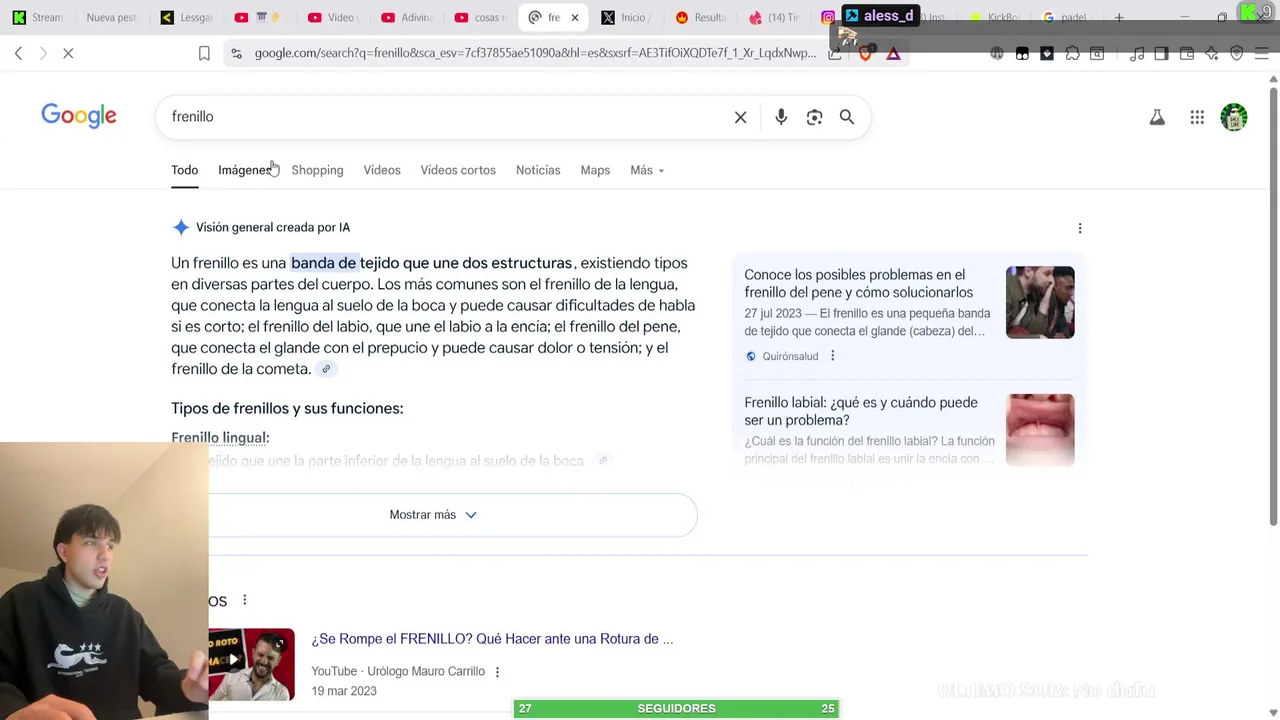Select the Todo search tab
Screen dimensions: 1280x720
click(184, 170)
